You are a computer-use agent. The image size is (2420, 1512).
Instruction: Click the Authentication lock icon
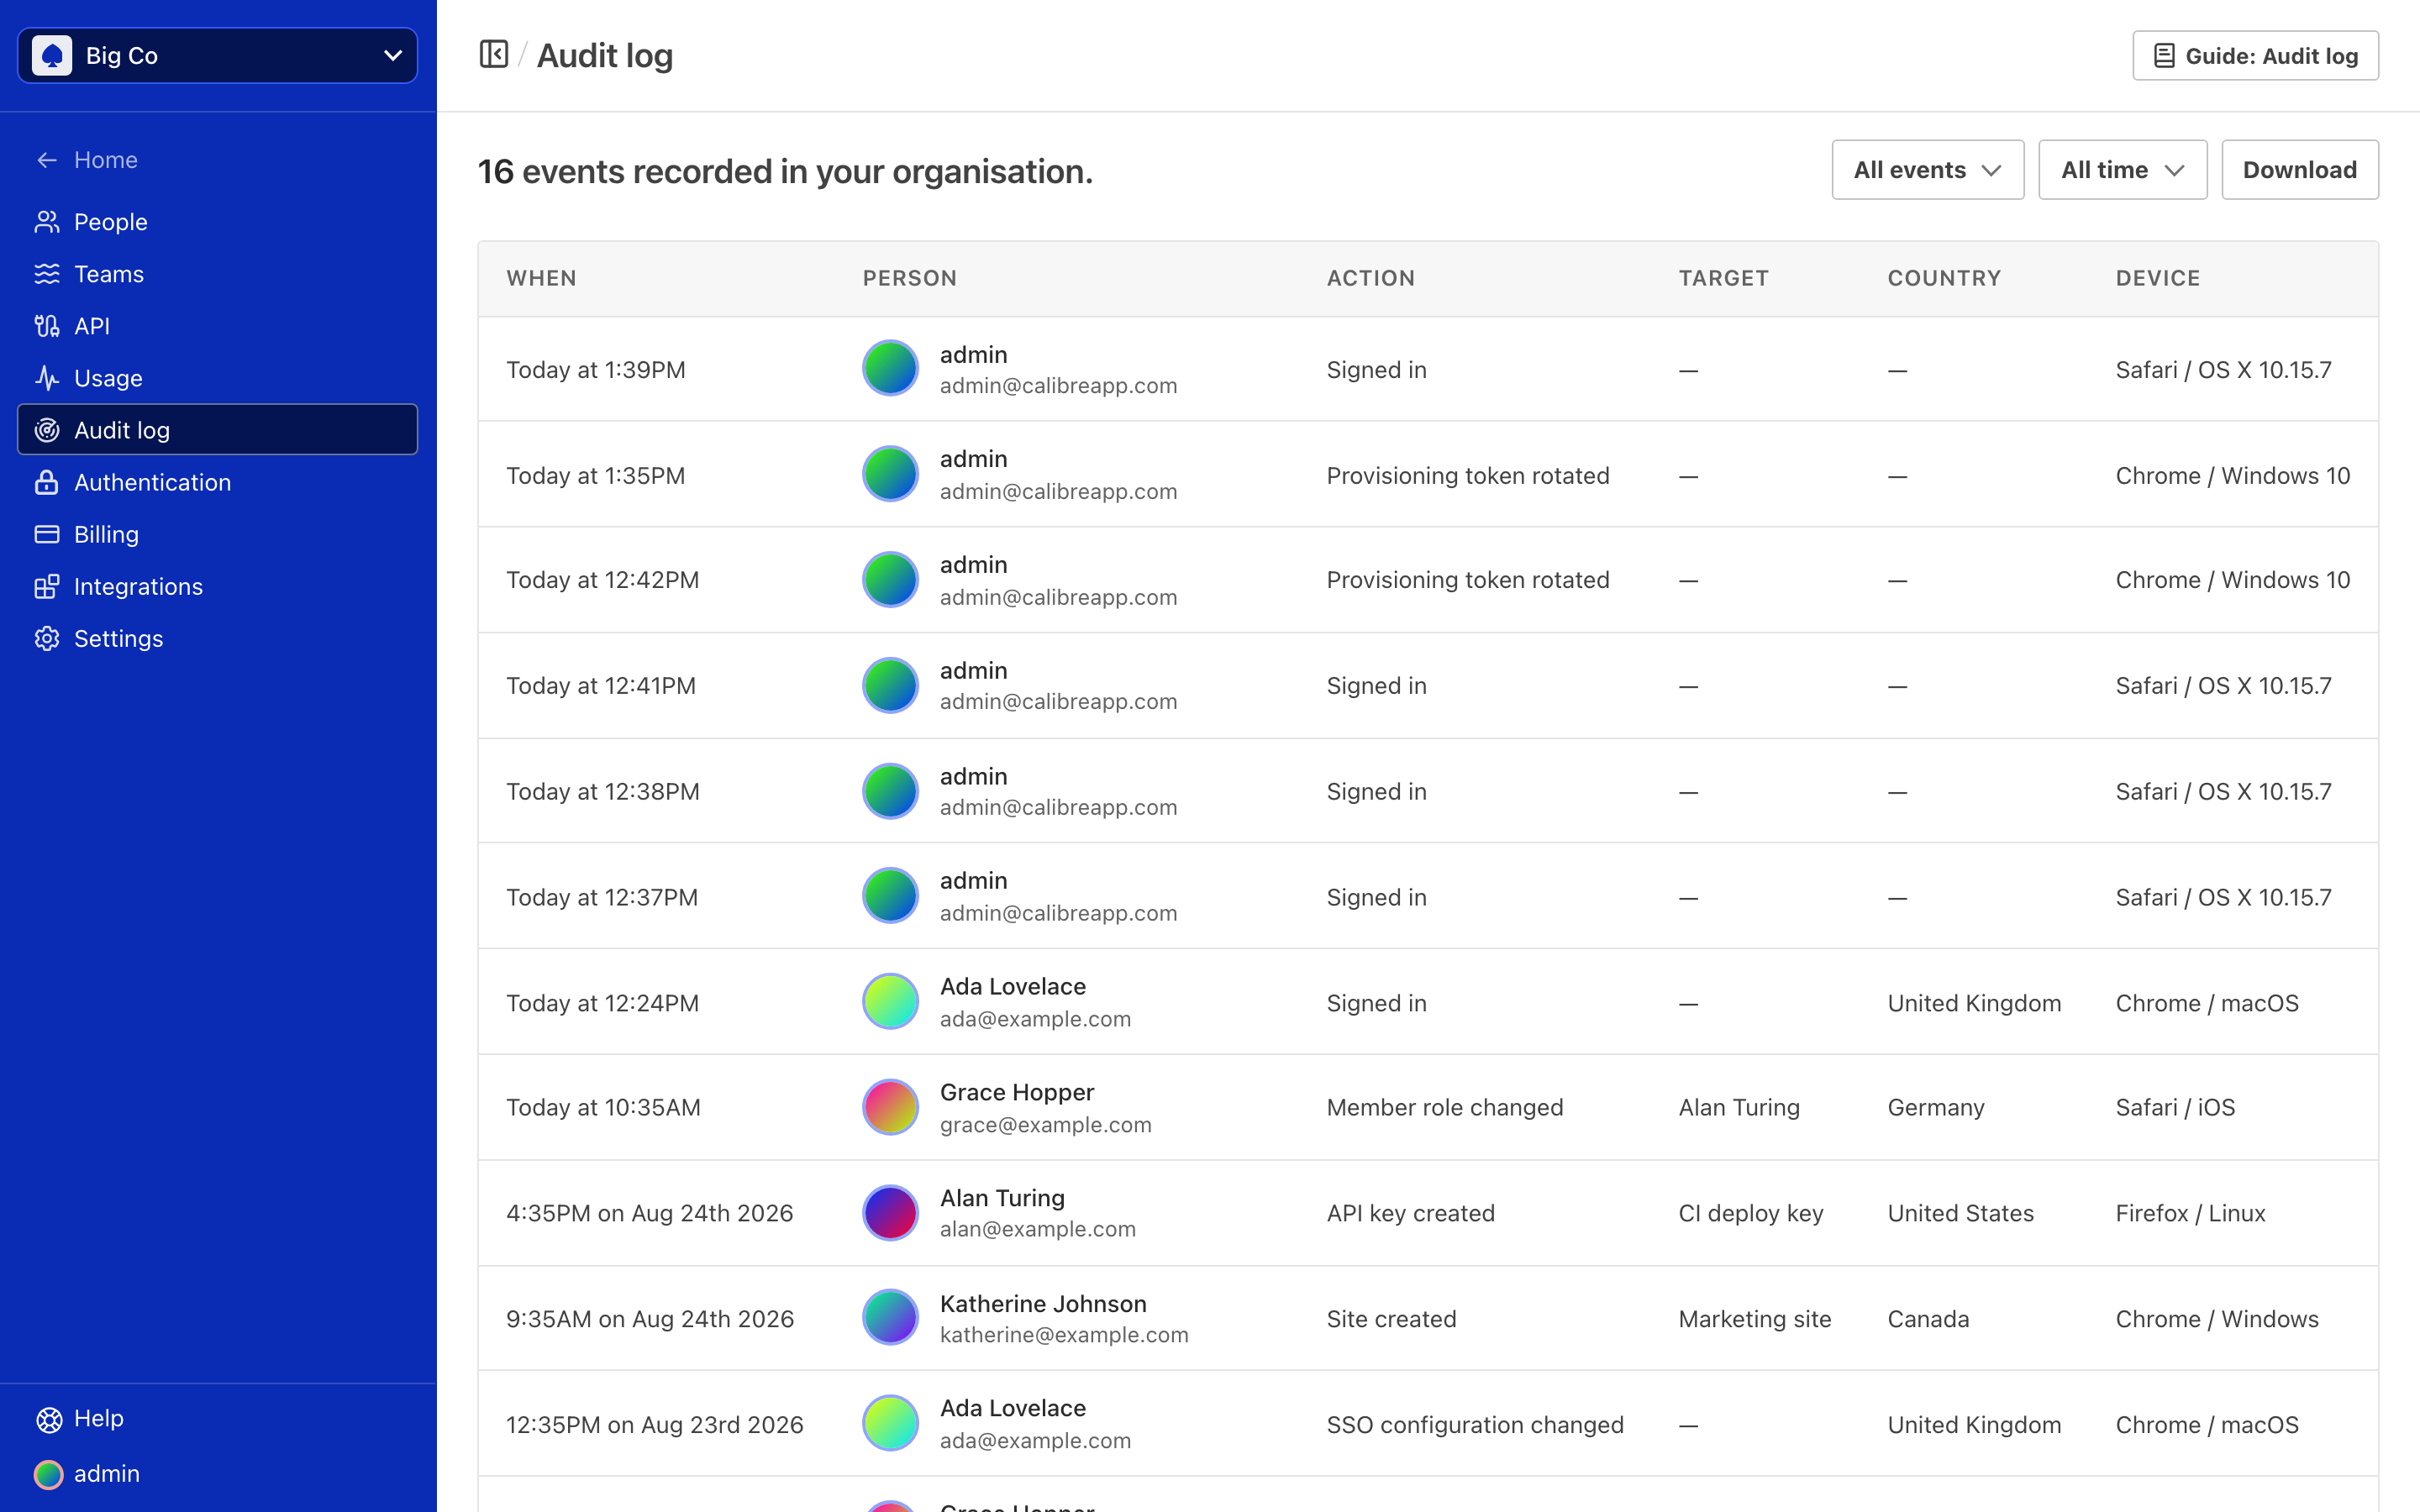point(47,482)
